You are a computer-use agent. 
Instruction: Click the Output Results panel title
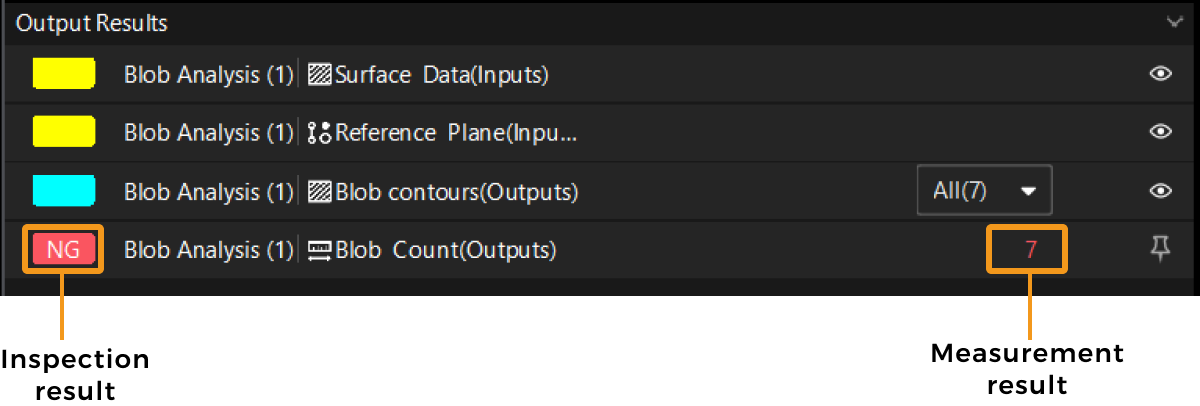click(x=92, y=22)
